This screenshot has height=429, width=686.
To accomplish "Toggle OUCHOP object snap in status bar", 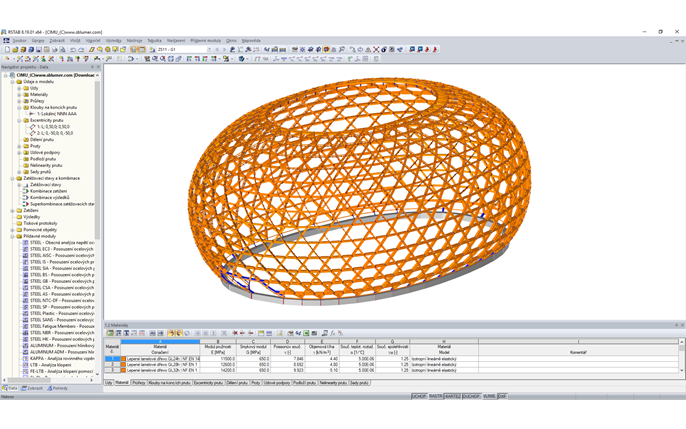I will [471, 396].
